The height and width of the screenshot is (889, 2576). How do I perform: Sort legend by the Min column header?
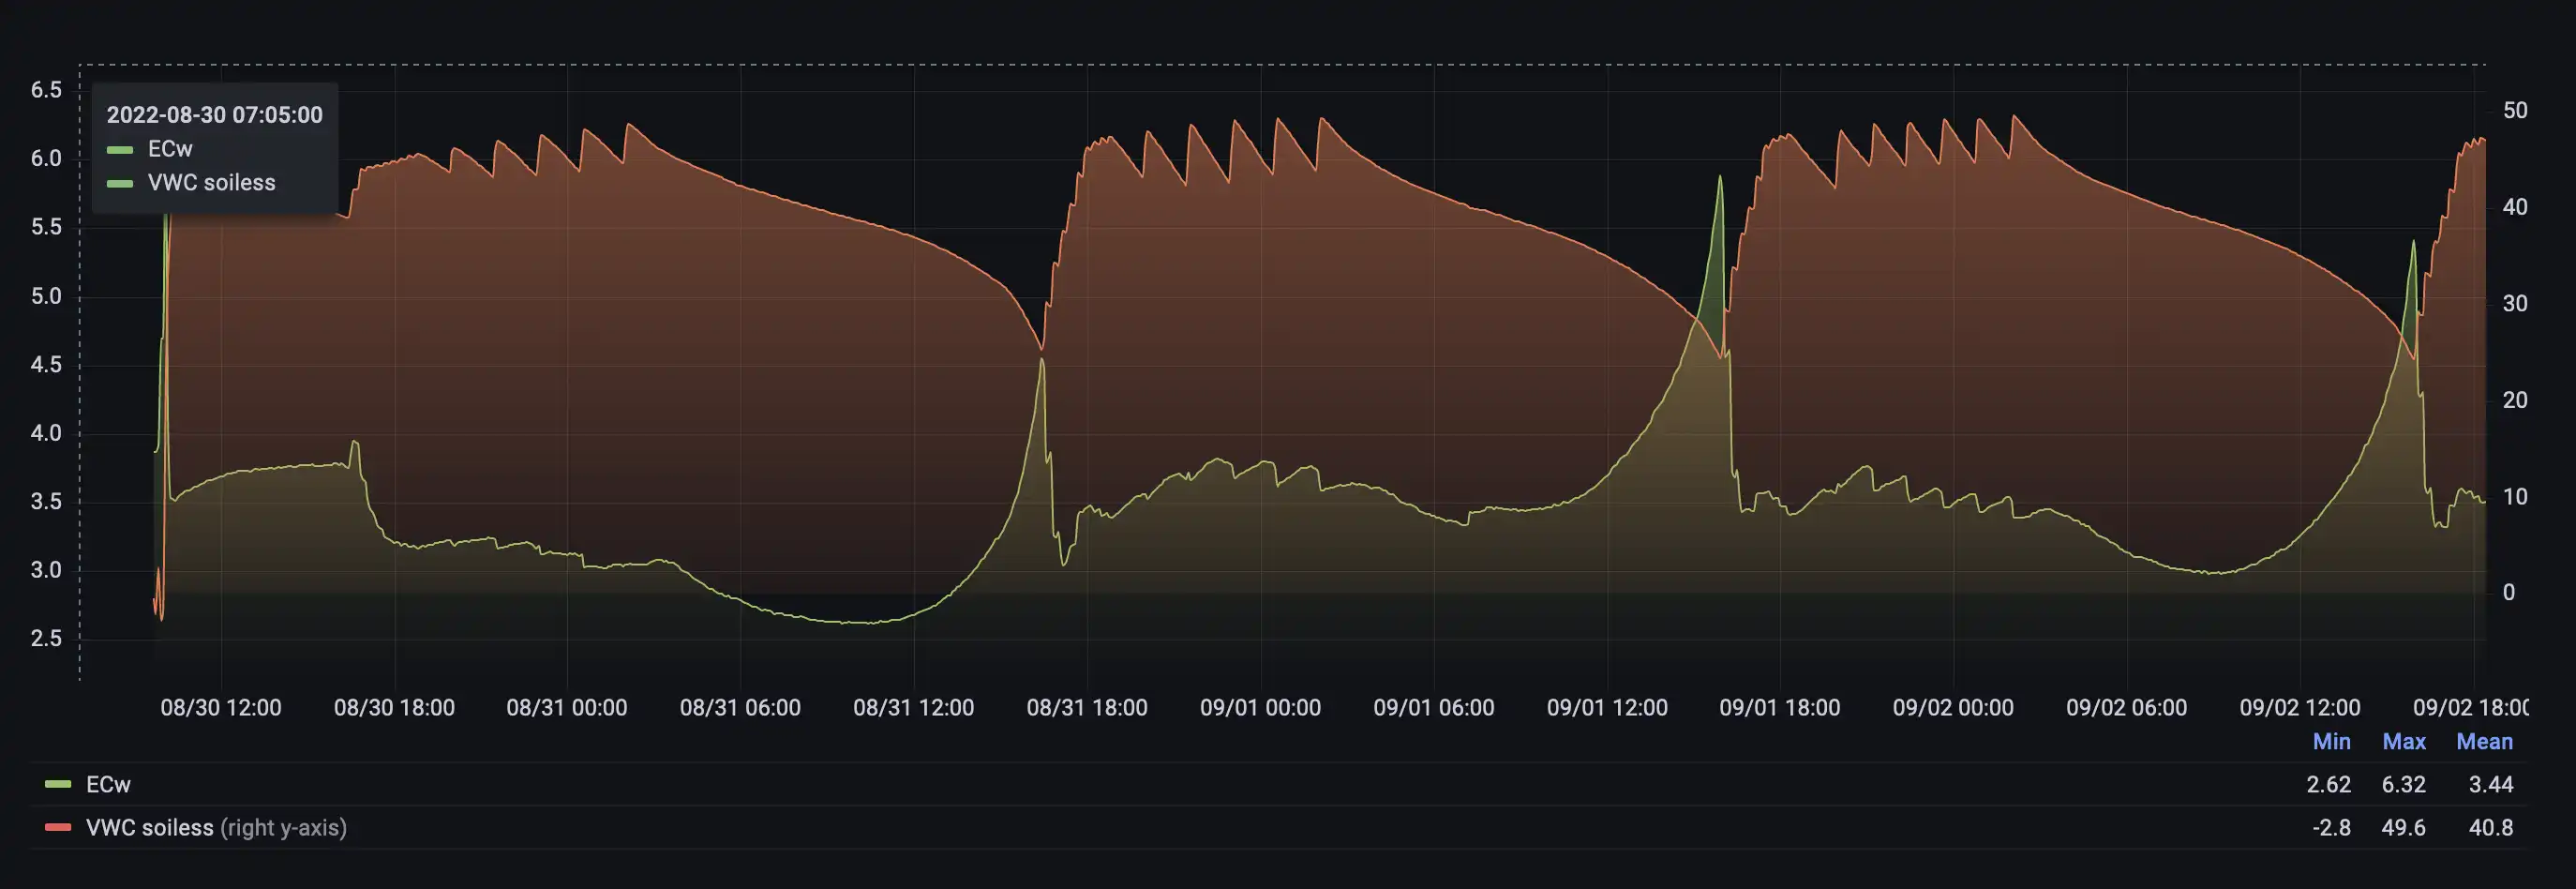[2333, 741]
